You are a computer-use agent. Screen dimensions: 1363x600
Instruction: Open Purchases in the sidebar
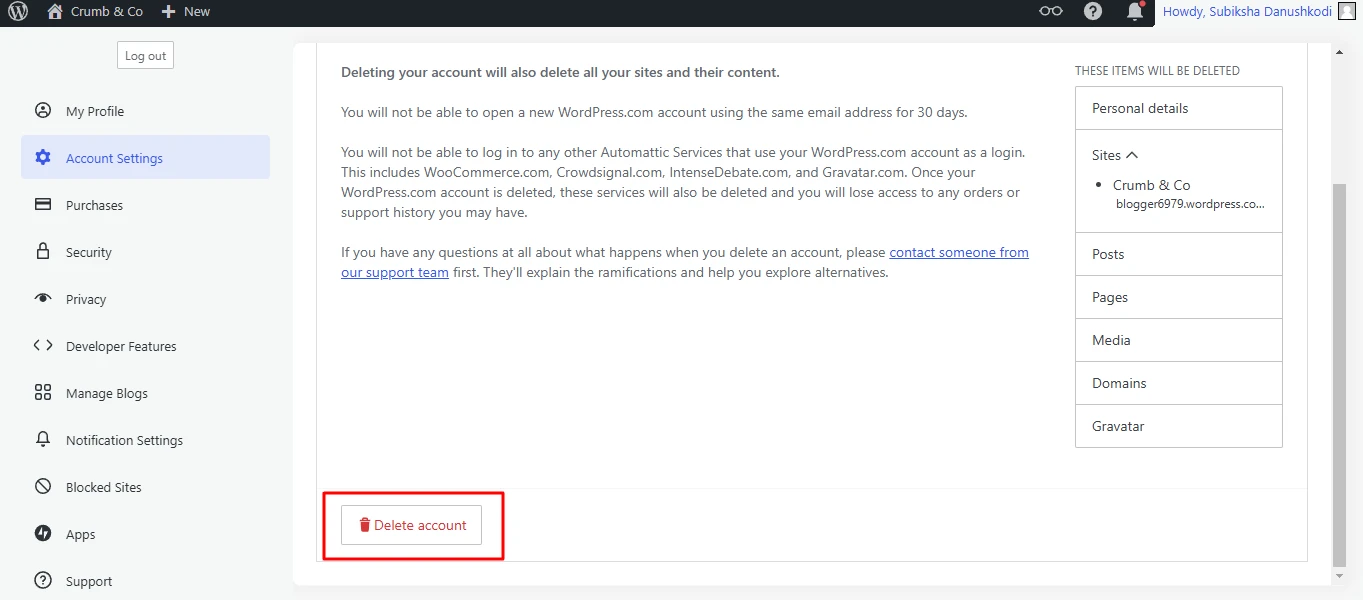(x=94, y=205)
